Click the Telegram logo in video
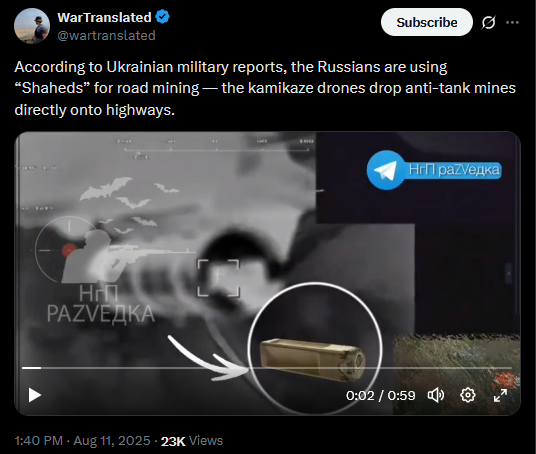The height and width of the screenshot is (454, 536). point(386,170)
